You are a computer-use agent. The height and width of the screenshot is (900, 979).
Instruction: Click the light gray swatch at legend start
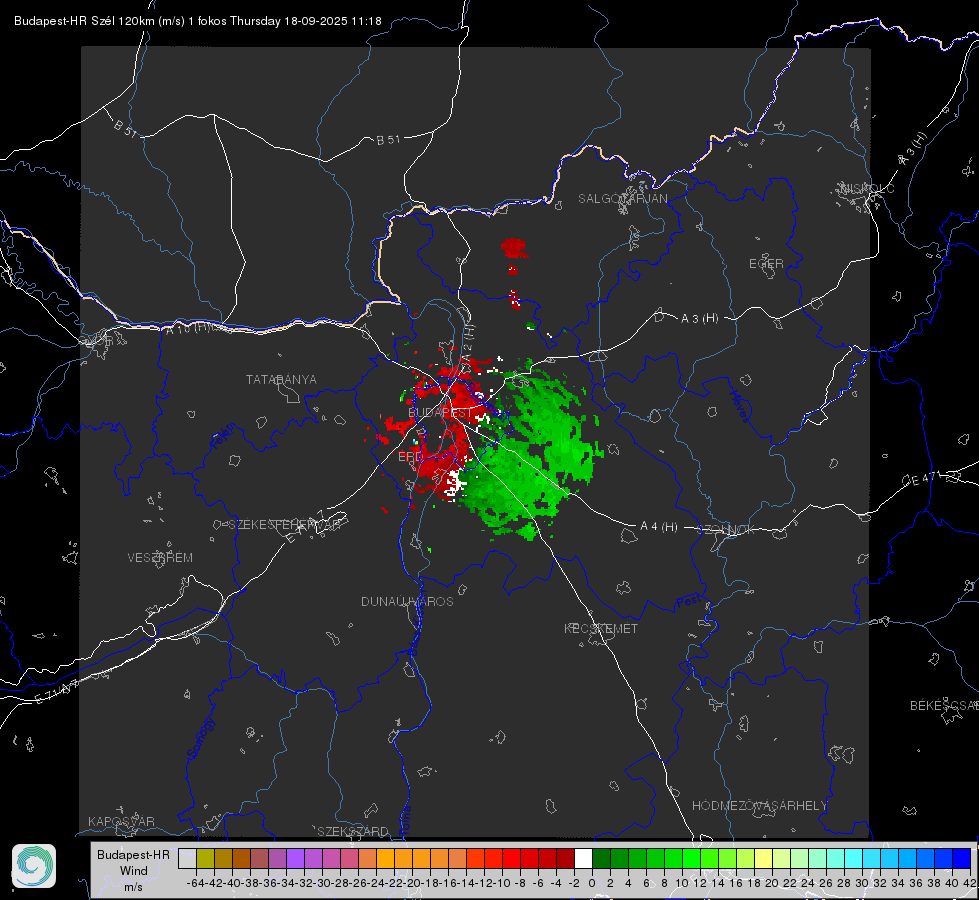click(187, 858)
